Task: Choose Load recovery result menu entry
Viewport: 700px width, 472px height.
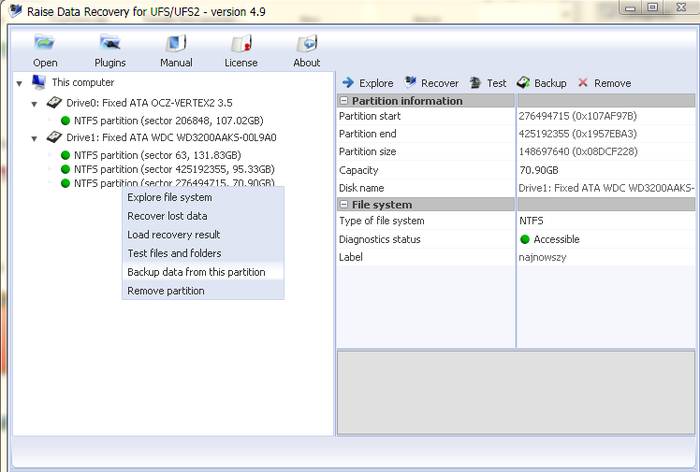Action: click(x=203, y=235)
